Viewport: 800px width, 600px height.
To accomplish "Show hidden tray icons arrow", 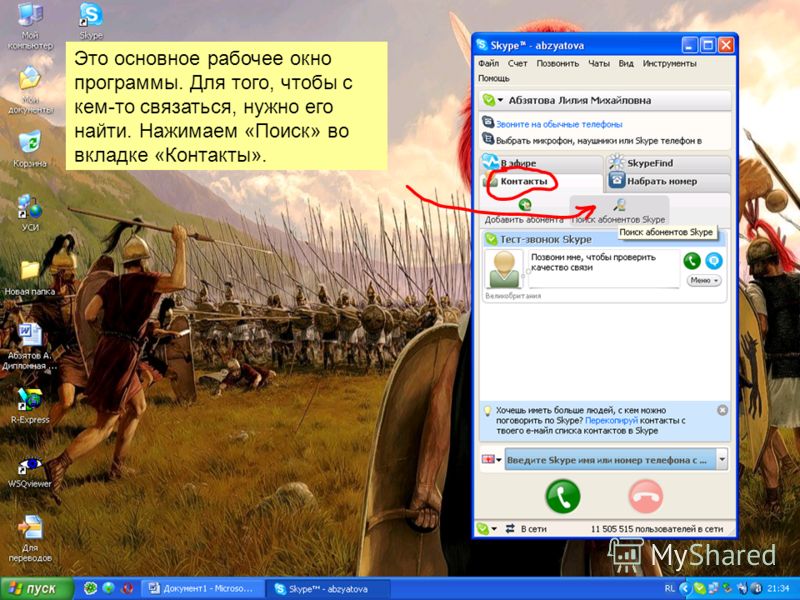I will click(x=685, y=588).
